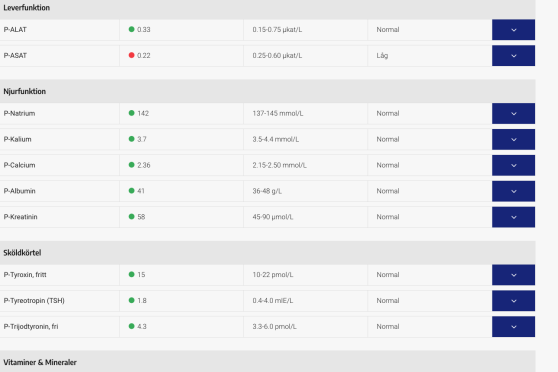Click the green dot beside 142 value
This screenshot has width=558, height=372.
(x=131, y=113)
